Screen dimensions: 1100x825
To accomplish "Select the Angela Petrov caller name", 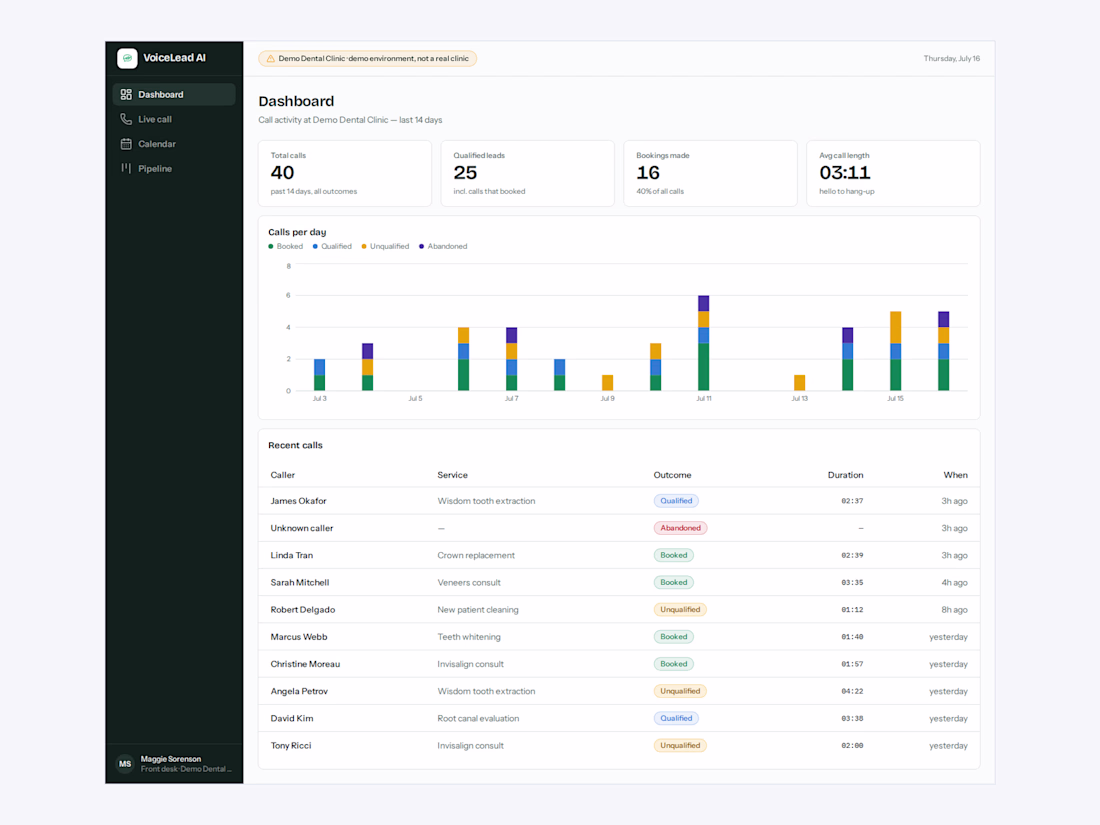I will coord(299,692).
